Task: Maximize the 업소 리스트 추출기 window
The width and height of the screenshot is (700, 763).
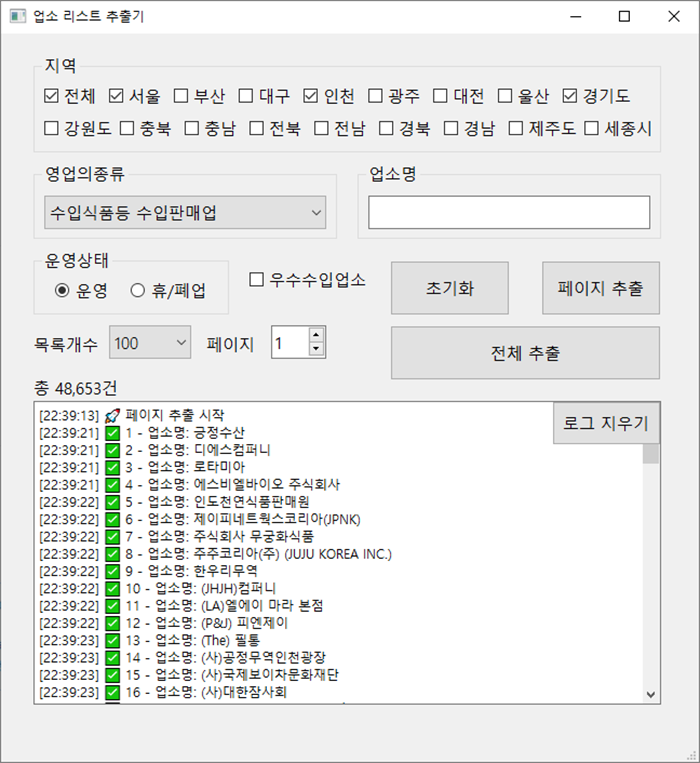Action: pyautogui.click(x=624, y=17)
